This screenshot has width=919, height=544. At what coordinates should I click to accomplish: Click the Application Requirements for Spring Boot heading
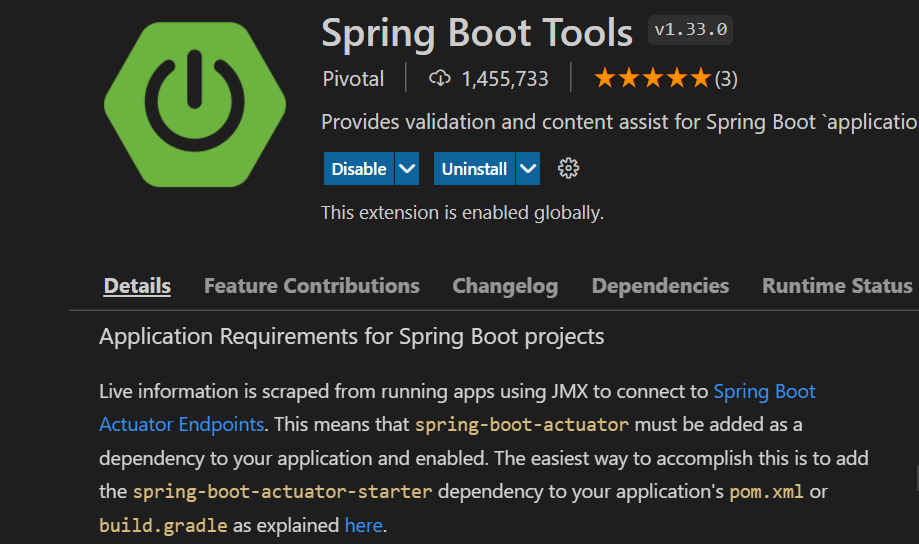click(352, 336)
